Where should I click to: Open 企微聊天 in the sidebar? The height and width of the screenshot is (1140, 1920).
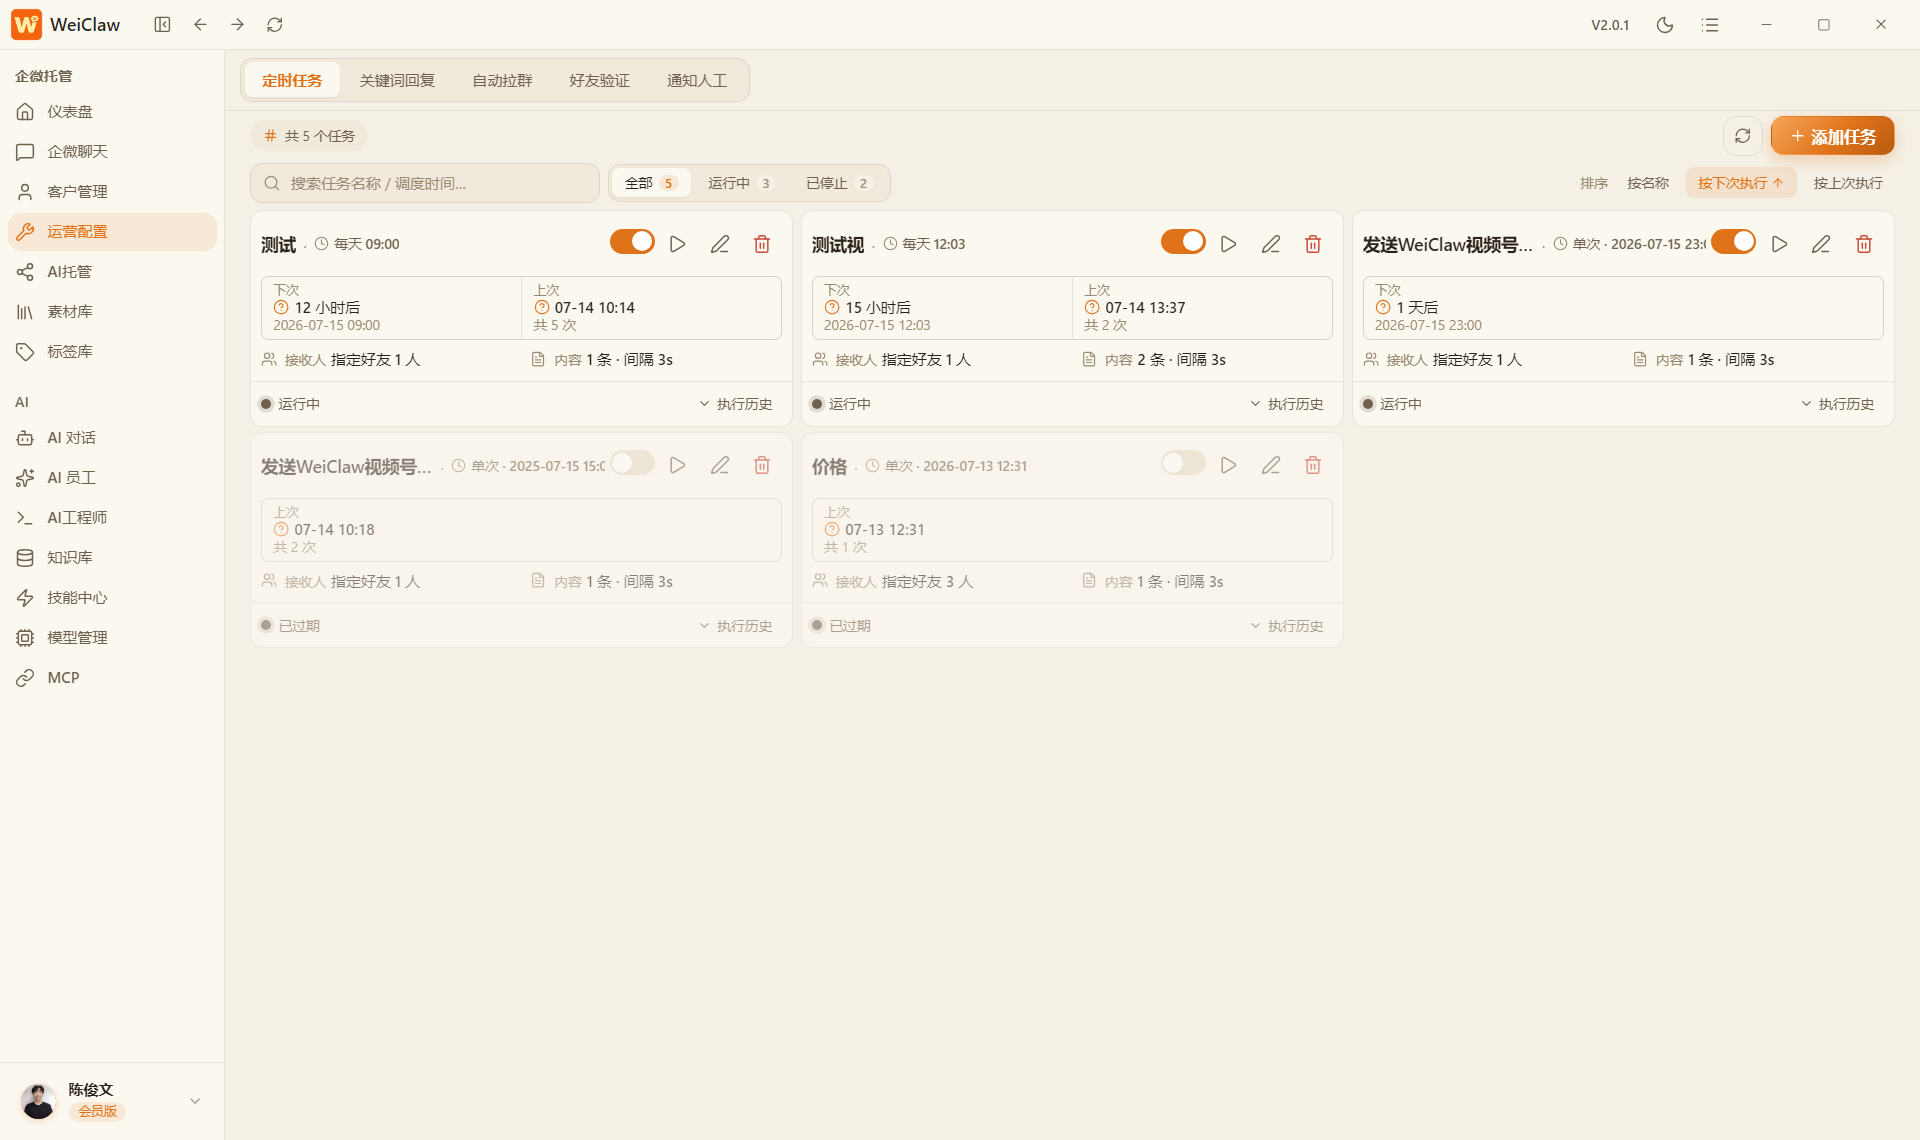click(112, 152)
